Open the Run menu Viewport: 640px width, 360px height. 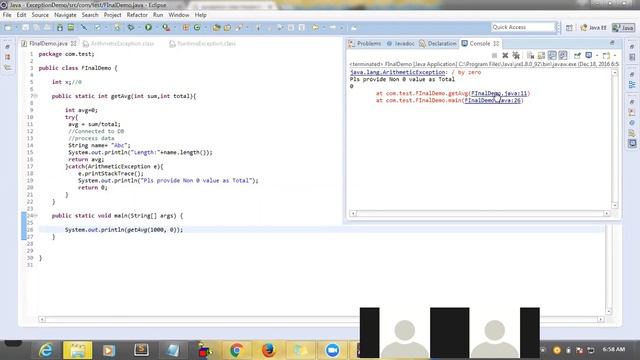158,15
